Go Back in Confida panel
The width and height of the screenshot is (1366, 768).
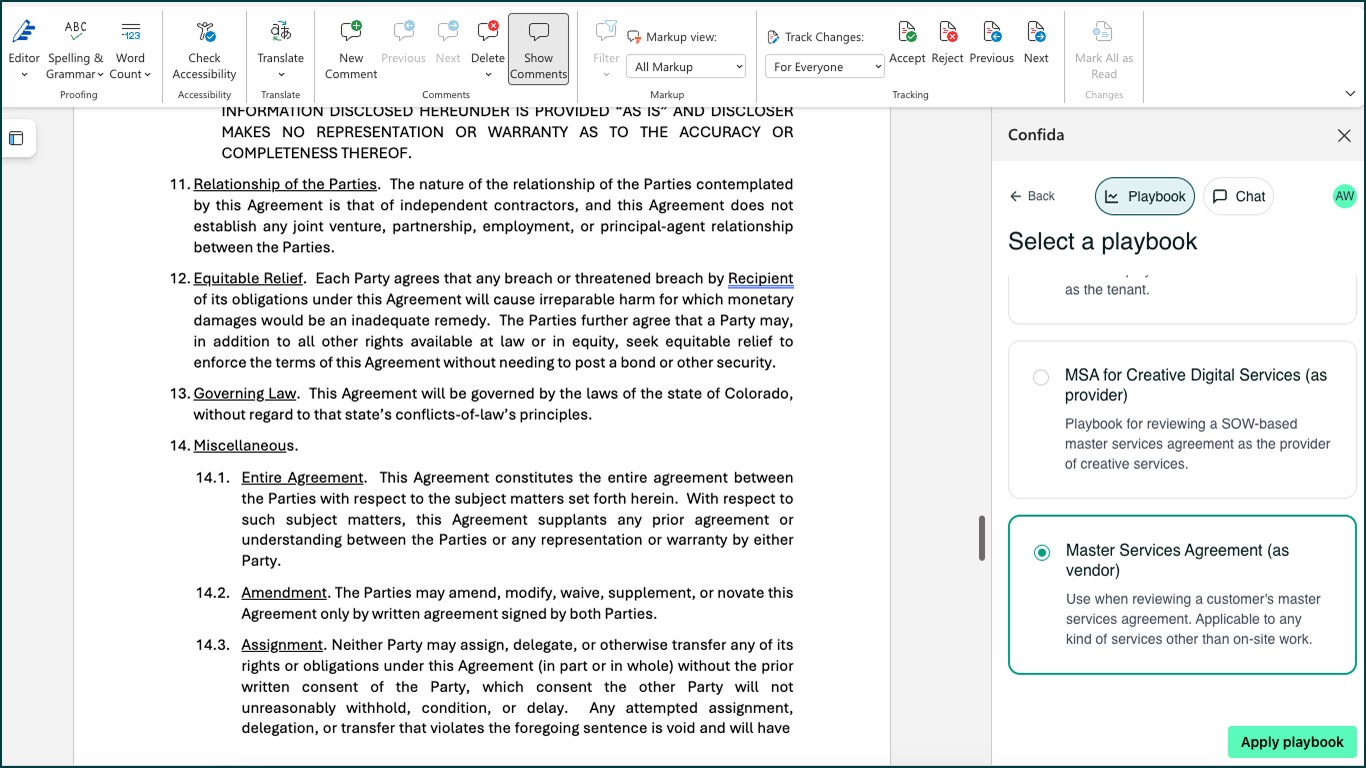pyautogui.click(x=1032, y=196)
